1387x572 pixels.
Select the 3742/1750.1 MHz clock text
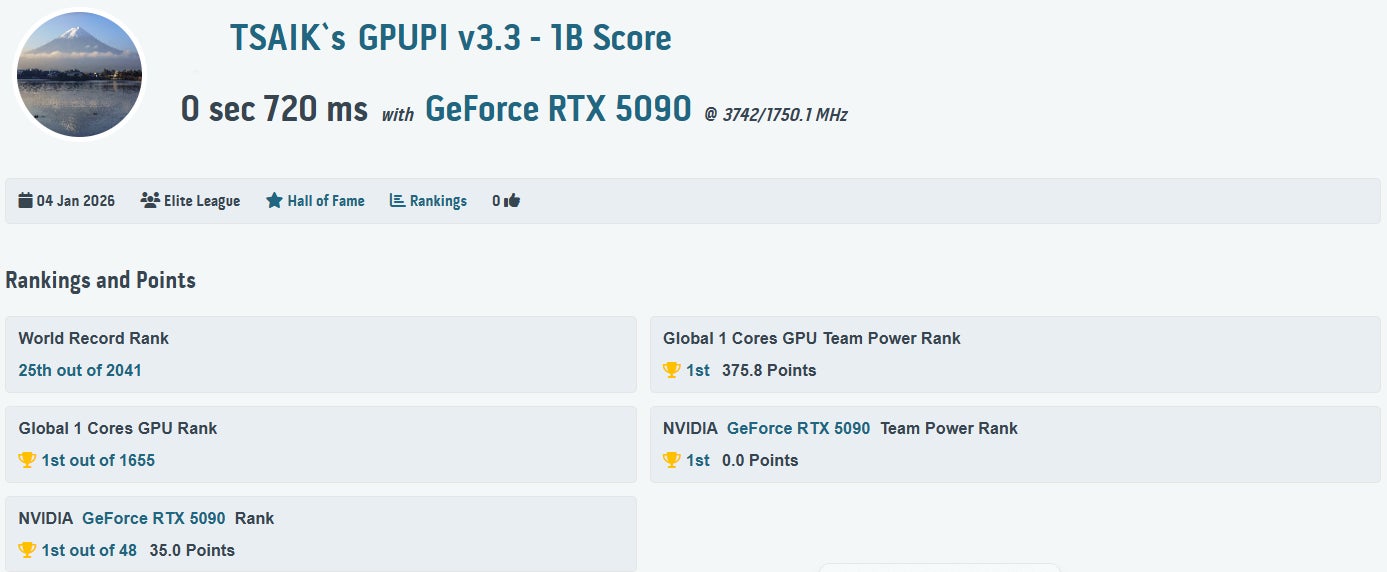(x=785, y=115)
